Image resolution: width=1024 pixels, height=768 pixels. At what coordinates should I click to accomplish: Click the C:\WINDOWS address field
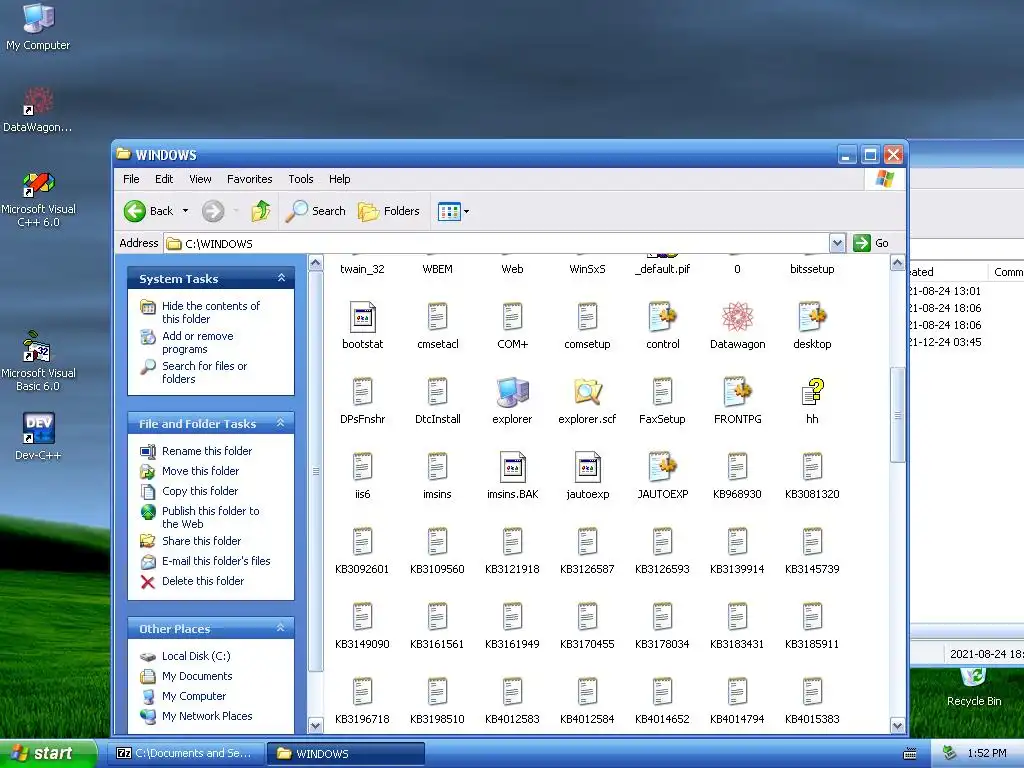coord(496,244)
